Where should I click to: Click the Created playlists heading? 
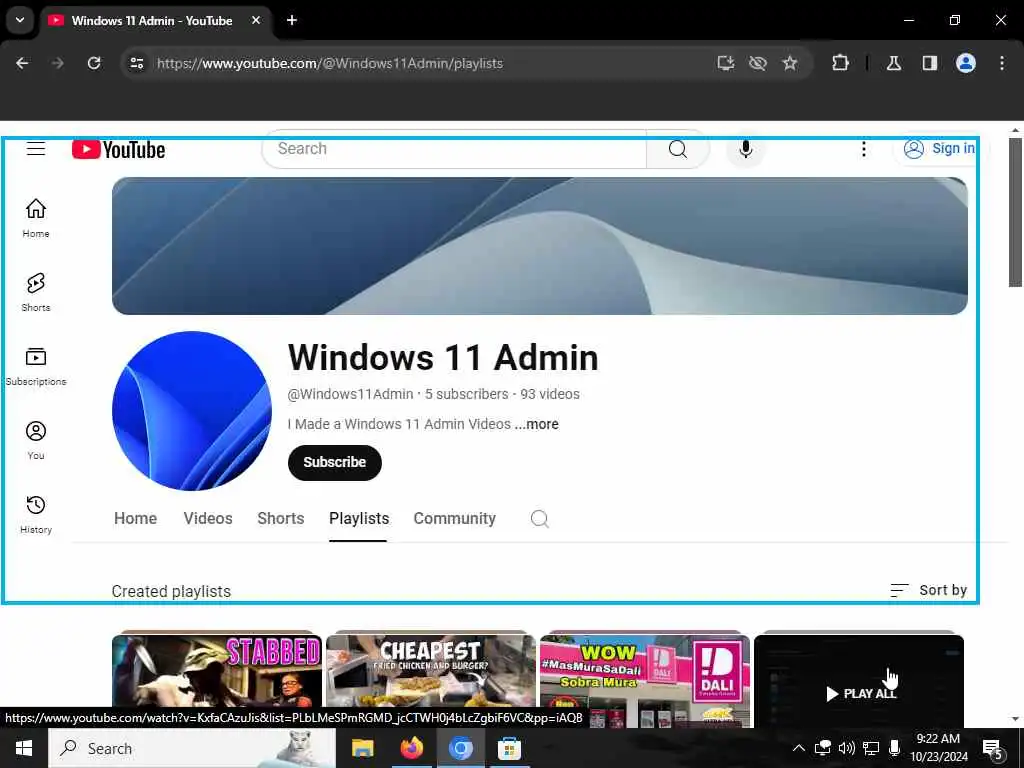click(x=171, y=591)
